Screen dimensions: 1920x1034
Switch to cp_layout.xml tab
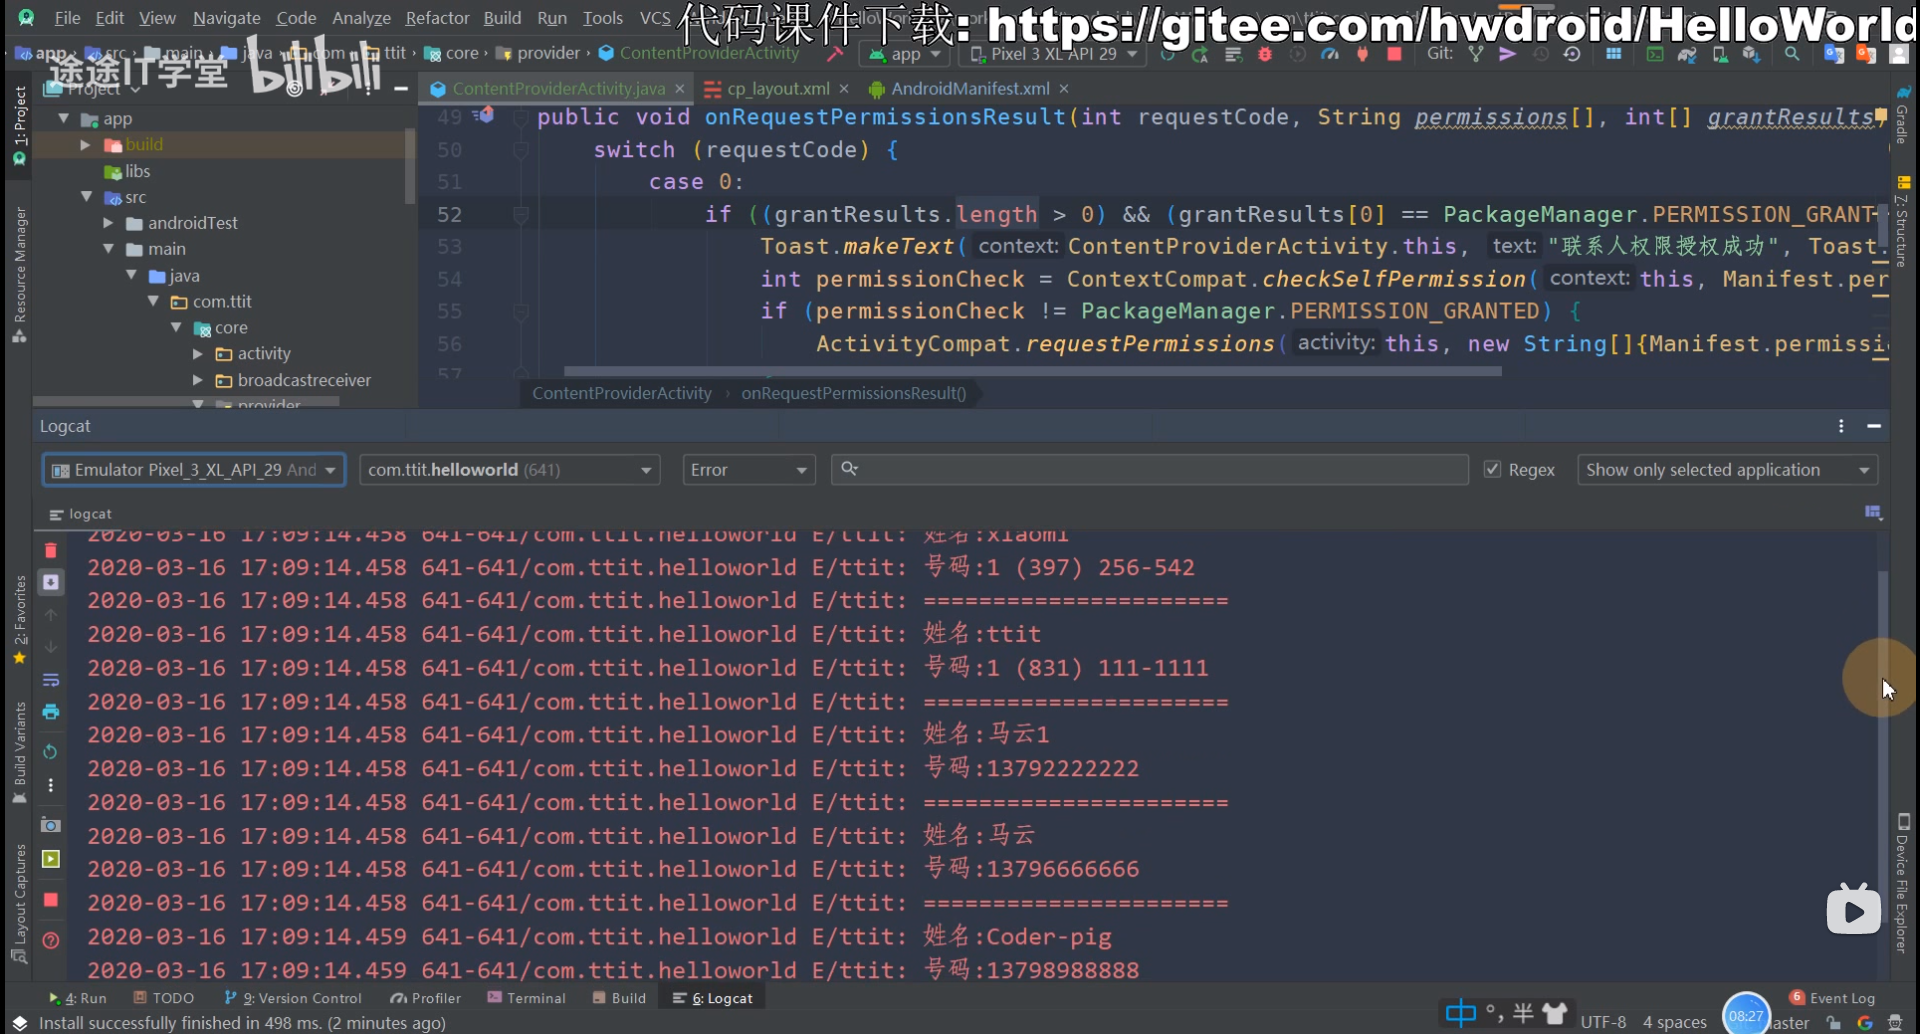pyautogui.click(x=777, y=89)
